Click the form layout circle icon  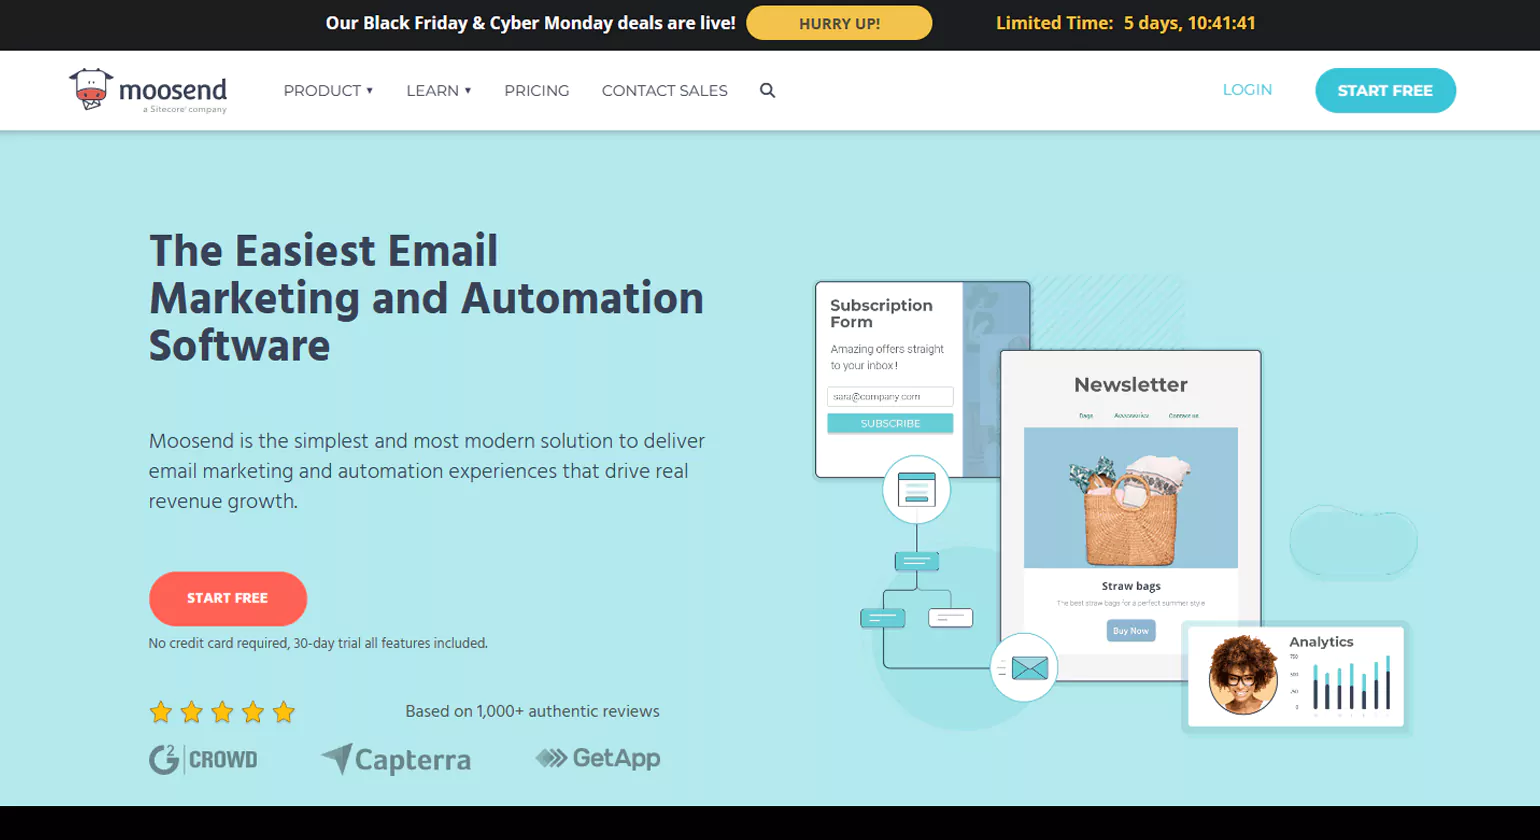click(916, 489)
